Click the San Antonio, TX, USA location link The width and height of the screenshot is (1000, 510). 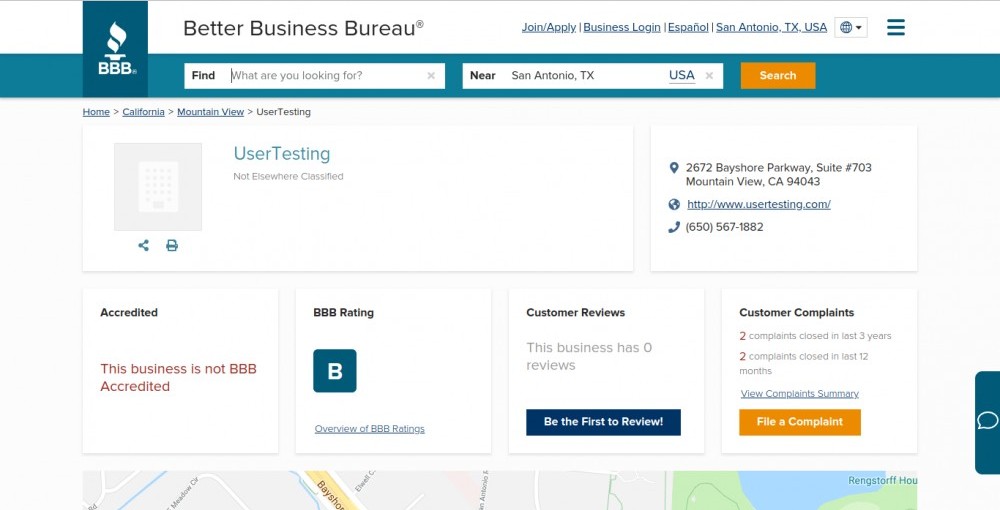771,27
